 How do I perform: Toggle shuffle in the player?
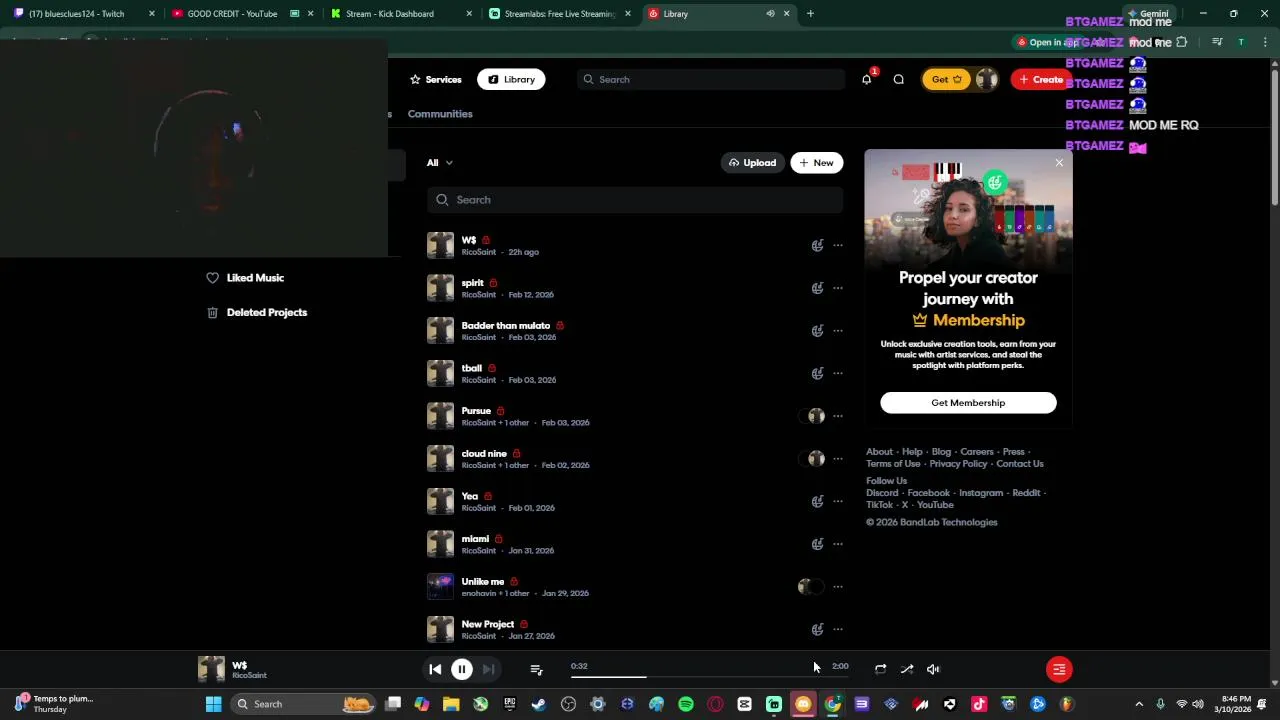[907, 669]
